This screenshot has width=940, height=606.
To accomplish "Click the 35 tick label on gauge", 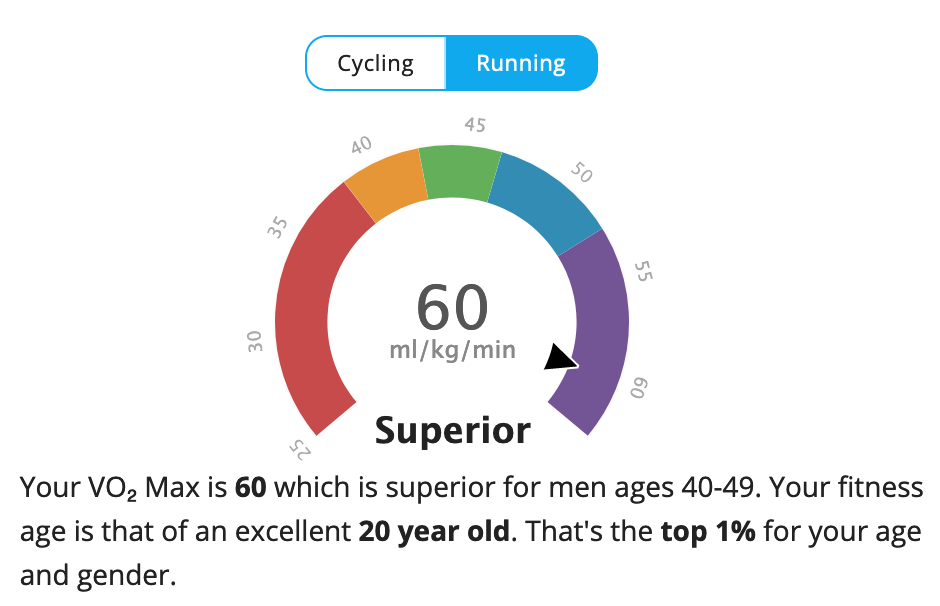I will tap(277, 225).
